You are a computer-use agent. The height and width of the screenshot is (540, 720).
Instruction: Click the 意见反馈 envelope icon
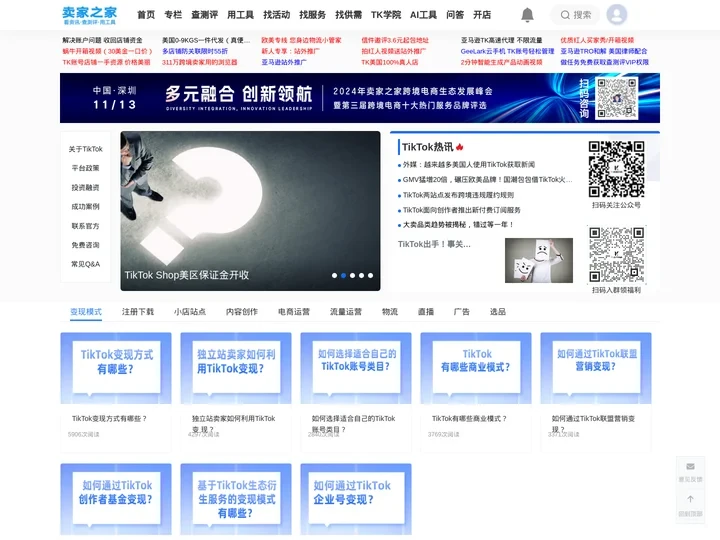[690, 467]
